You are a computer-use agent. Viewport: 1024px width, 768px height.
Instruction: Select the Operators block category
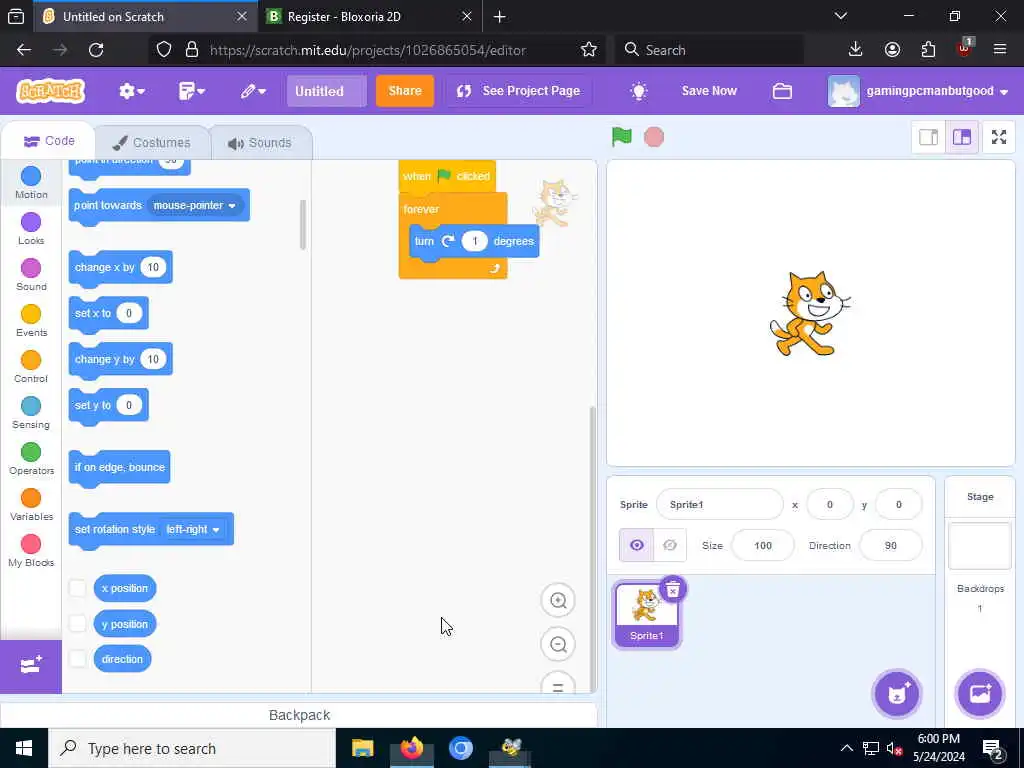click(x=31, y=458)
